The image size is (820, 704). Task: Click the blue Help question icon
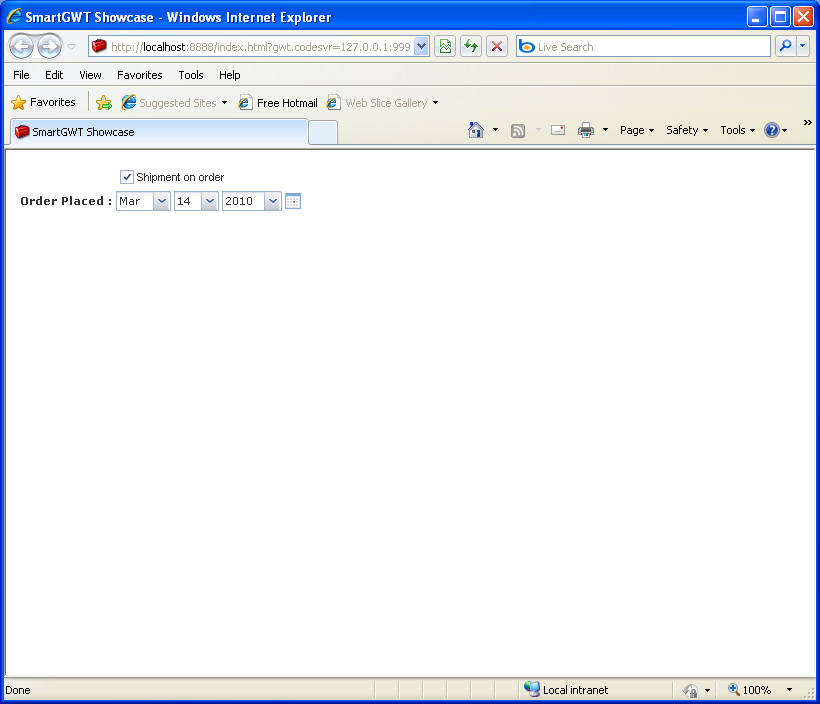tap(772, 130)
